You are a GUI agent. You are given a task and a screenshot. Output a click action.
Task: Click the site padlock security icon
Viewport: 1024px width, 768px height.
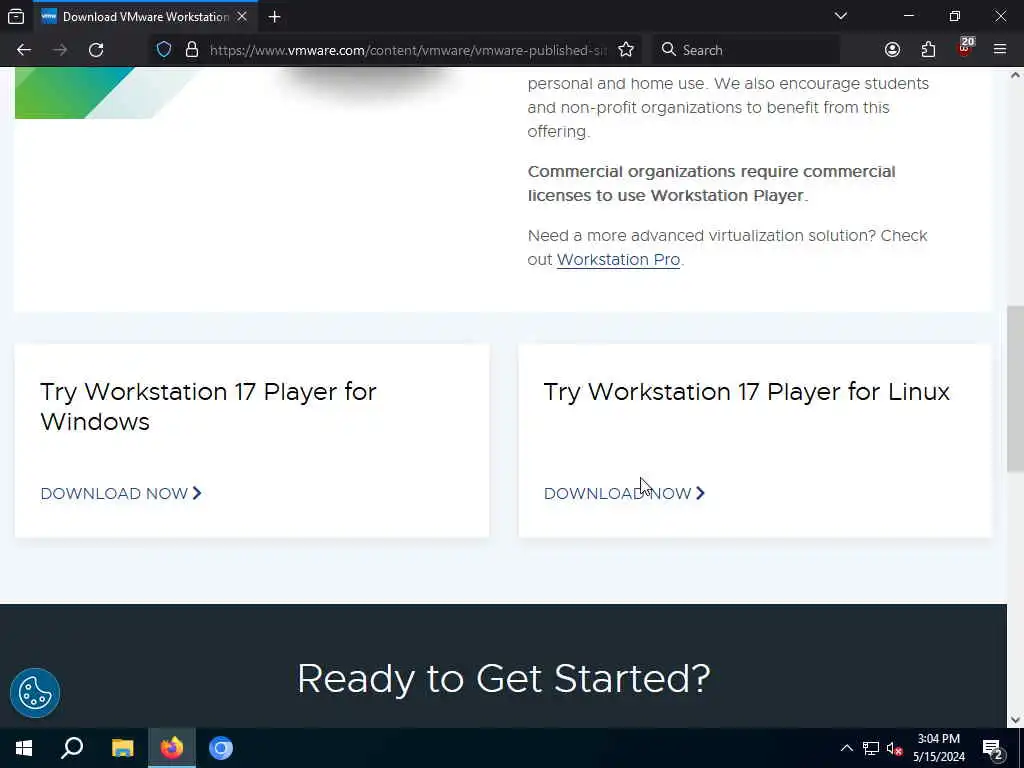point(191,50)
